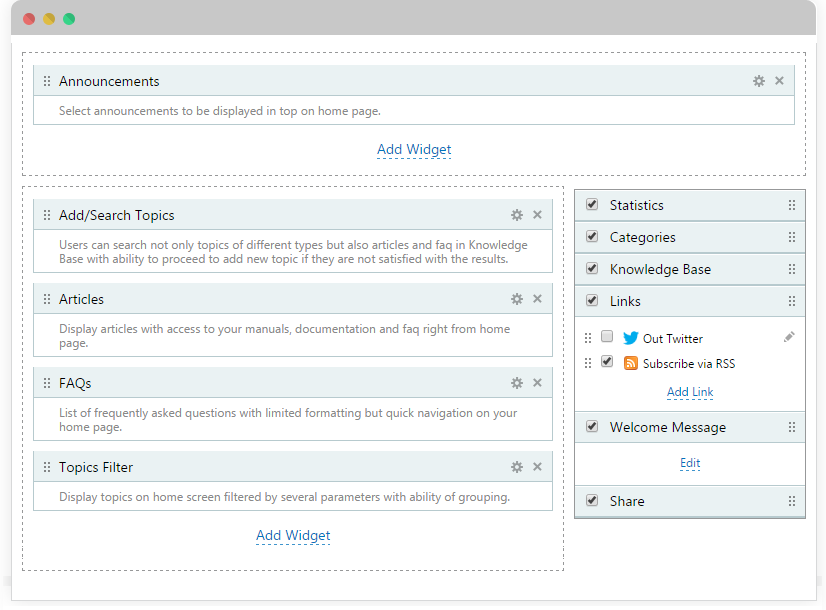Open settings gear for Announcements widget
Screen dimensions: 826x610
pos(759,81)
